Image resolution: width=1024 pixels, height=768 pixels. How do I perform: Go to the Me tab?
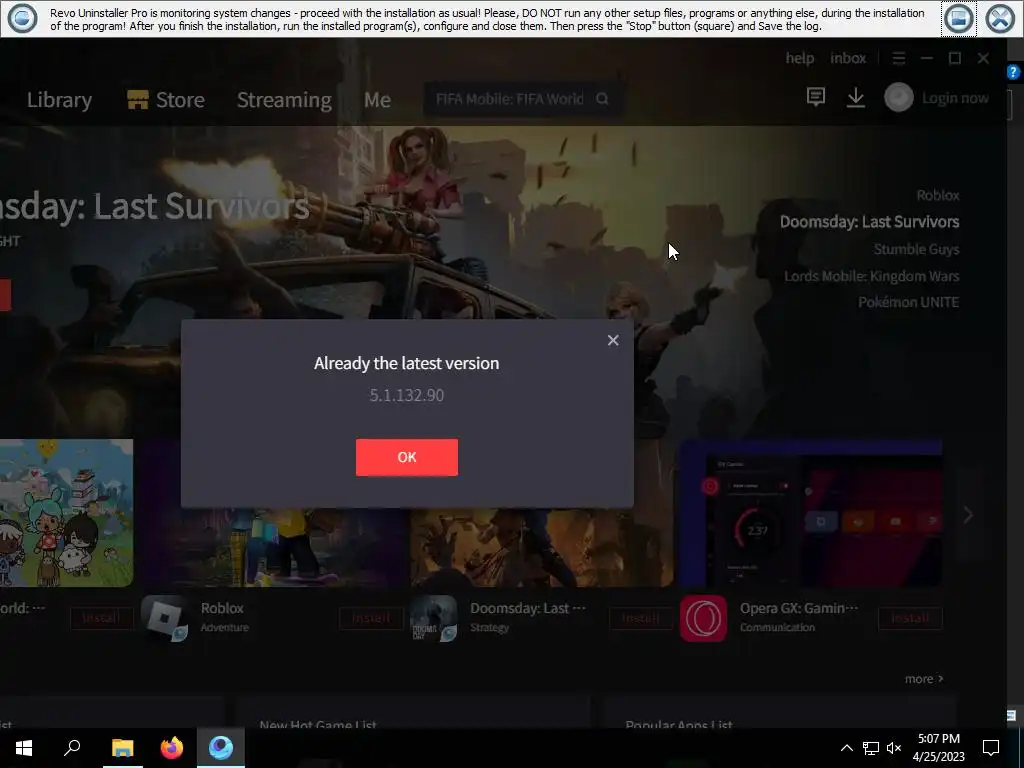click(377, 100)
